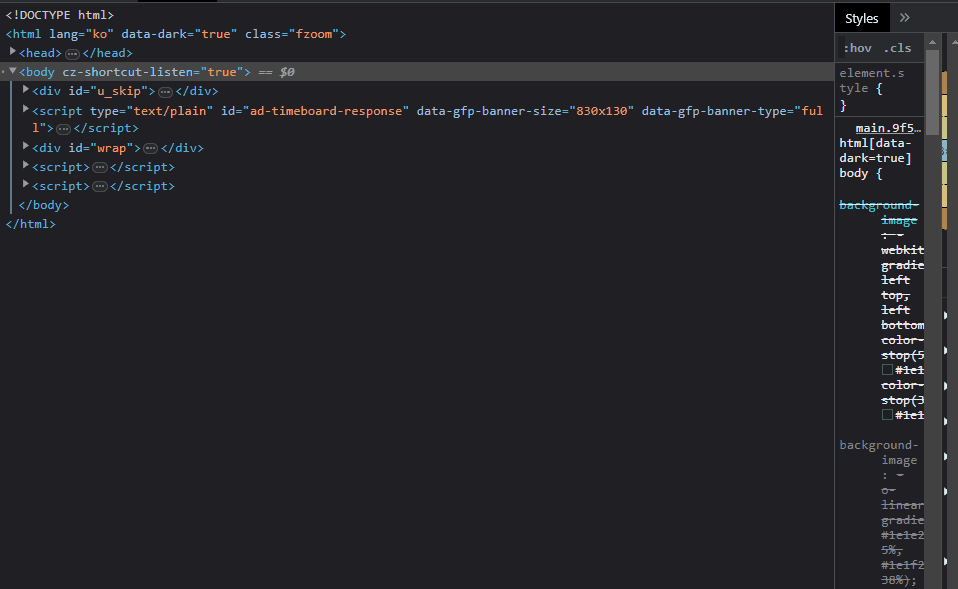Select the html lang="ko" element line
Screen dimensions: 958x589
175,34
